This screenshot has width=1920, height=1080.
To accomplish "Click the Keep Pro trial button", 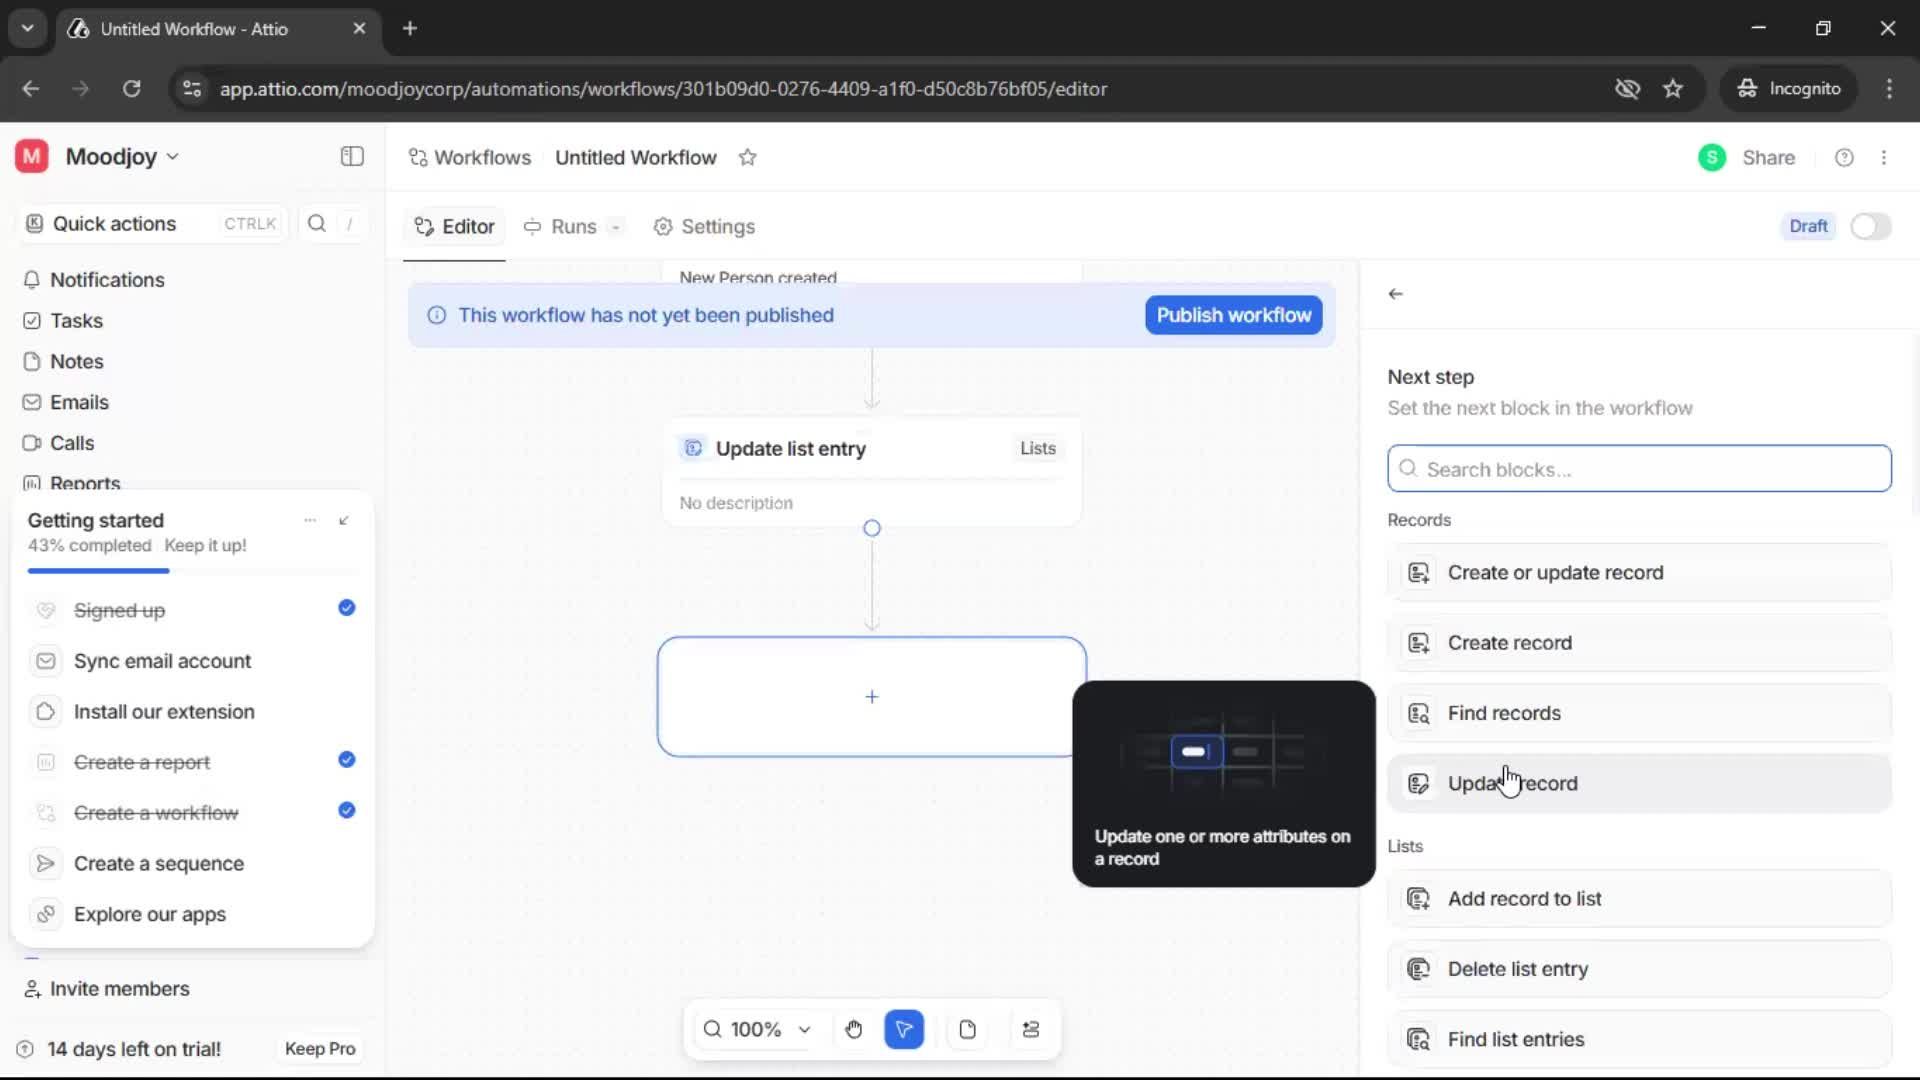I will pos(319,1048).
